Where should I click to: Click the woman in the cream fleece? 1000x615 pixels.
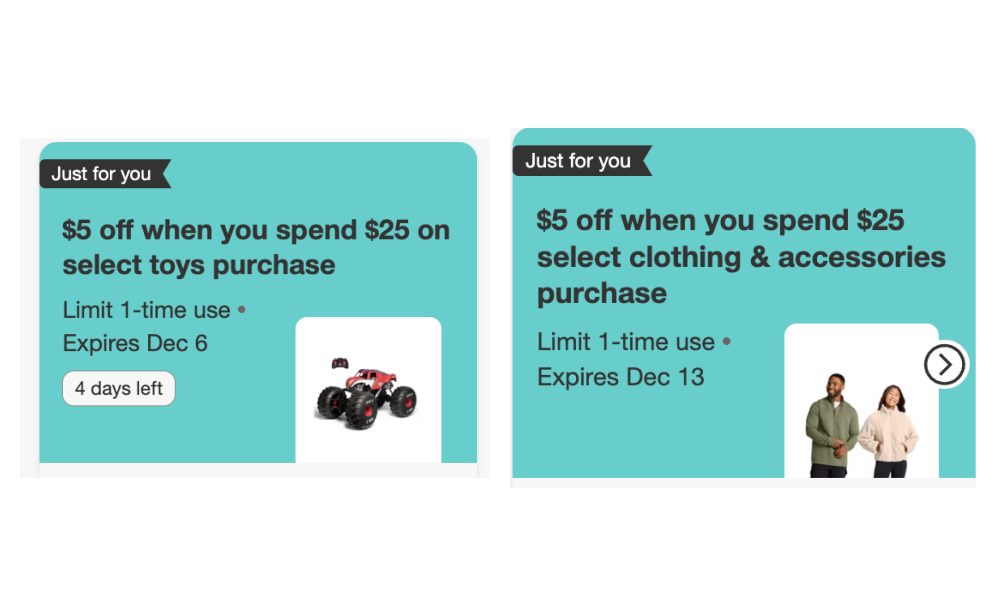click(x=887, y=432)
